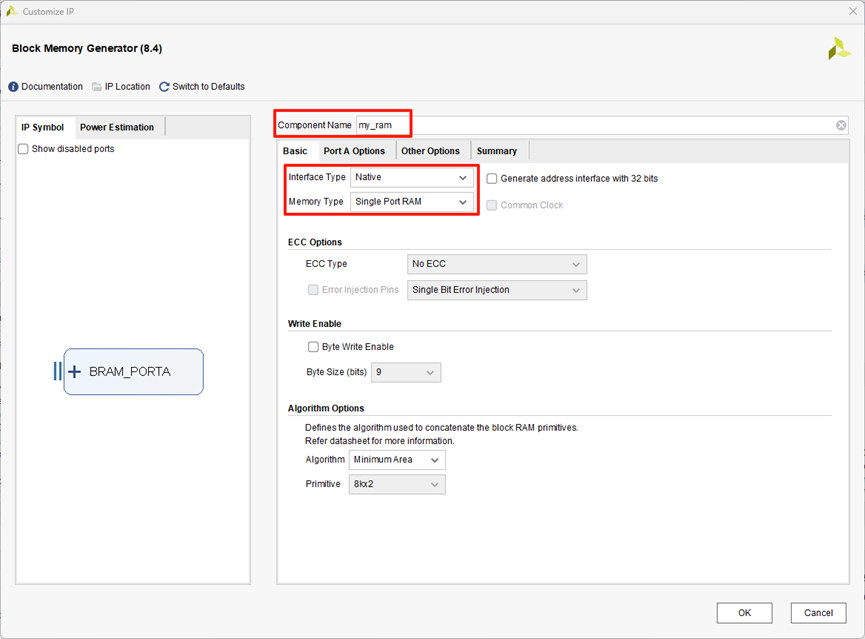Screen dimensions: 865x639
Task: Click the OK button
Action: tap(744, 613)
